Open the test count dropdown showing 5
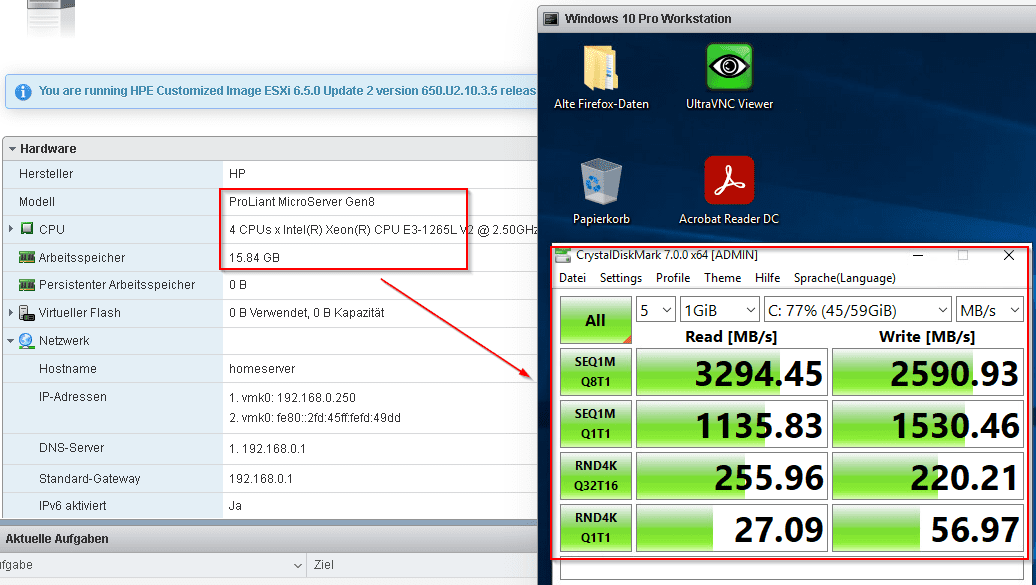Screen dimensions: 1036x585 tap(655, 309)
